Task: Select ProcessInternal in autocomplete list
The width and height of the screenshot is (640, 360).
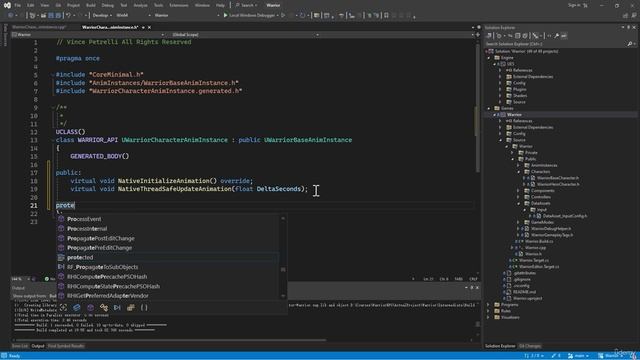Action: (167, 229)
